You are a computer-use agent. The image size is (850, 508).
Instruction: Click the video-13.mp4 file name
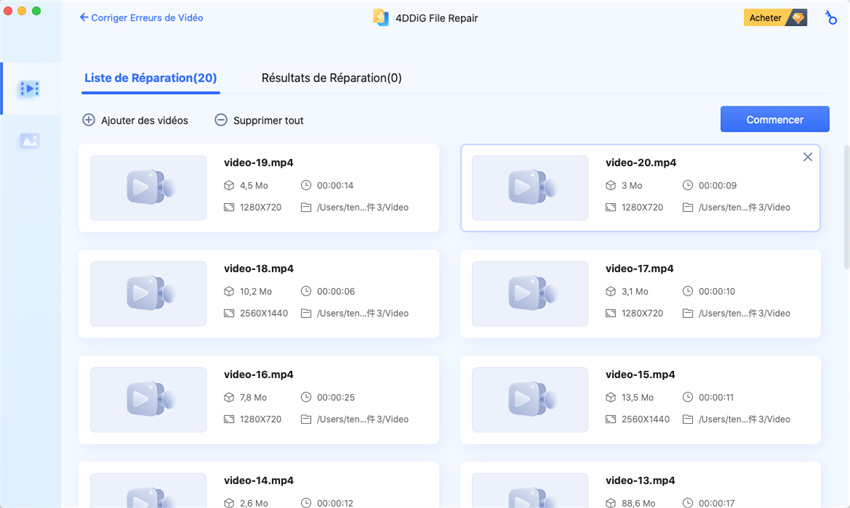coord(640,480)
